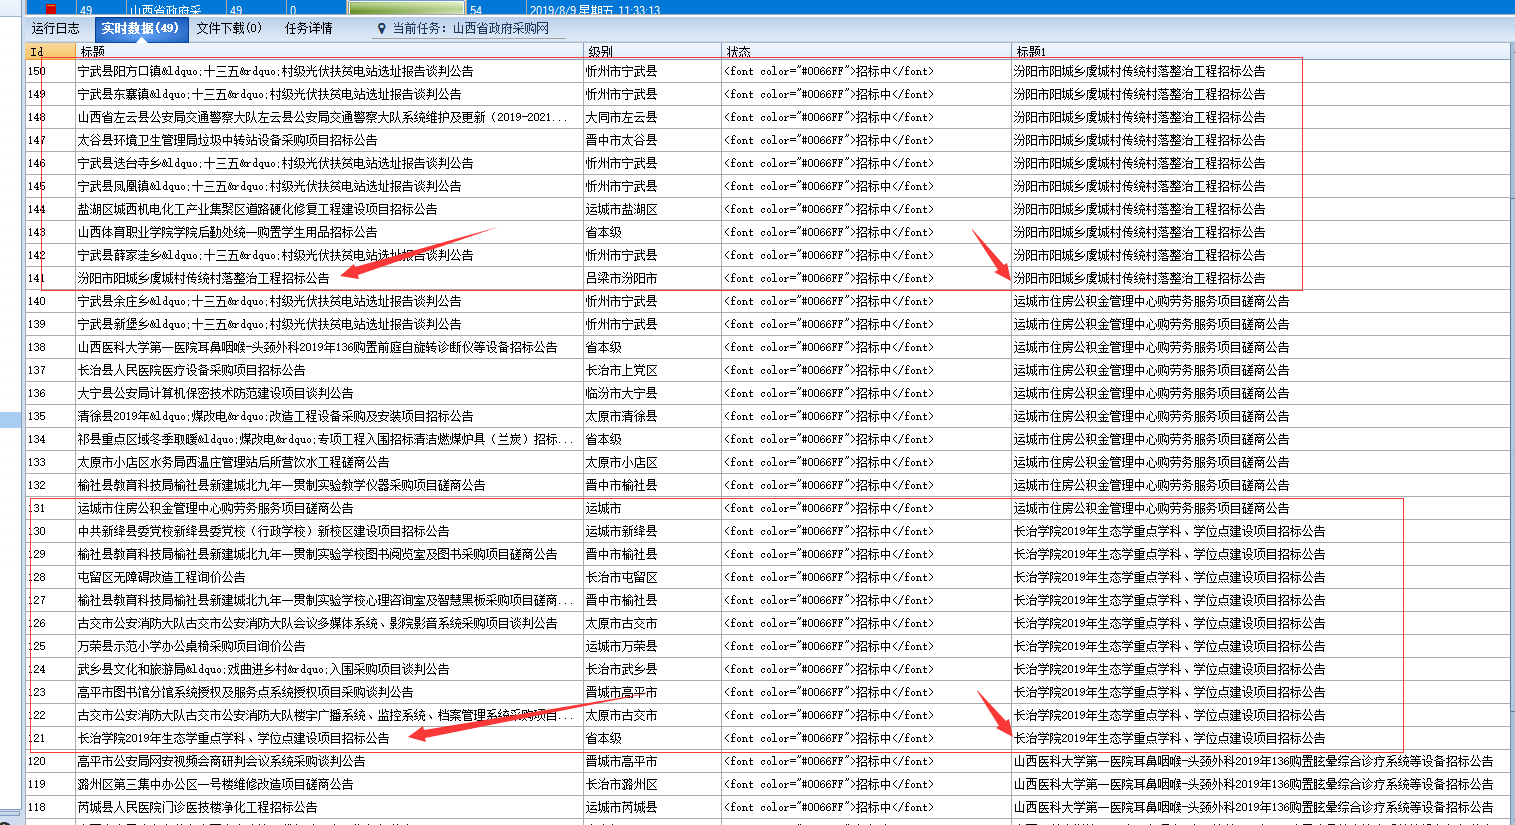Select the 运城市盐湖区 level cell
The width and height of the screenshot is (1515, 825).
(653, 209)
